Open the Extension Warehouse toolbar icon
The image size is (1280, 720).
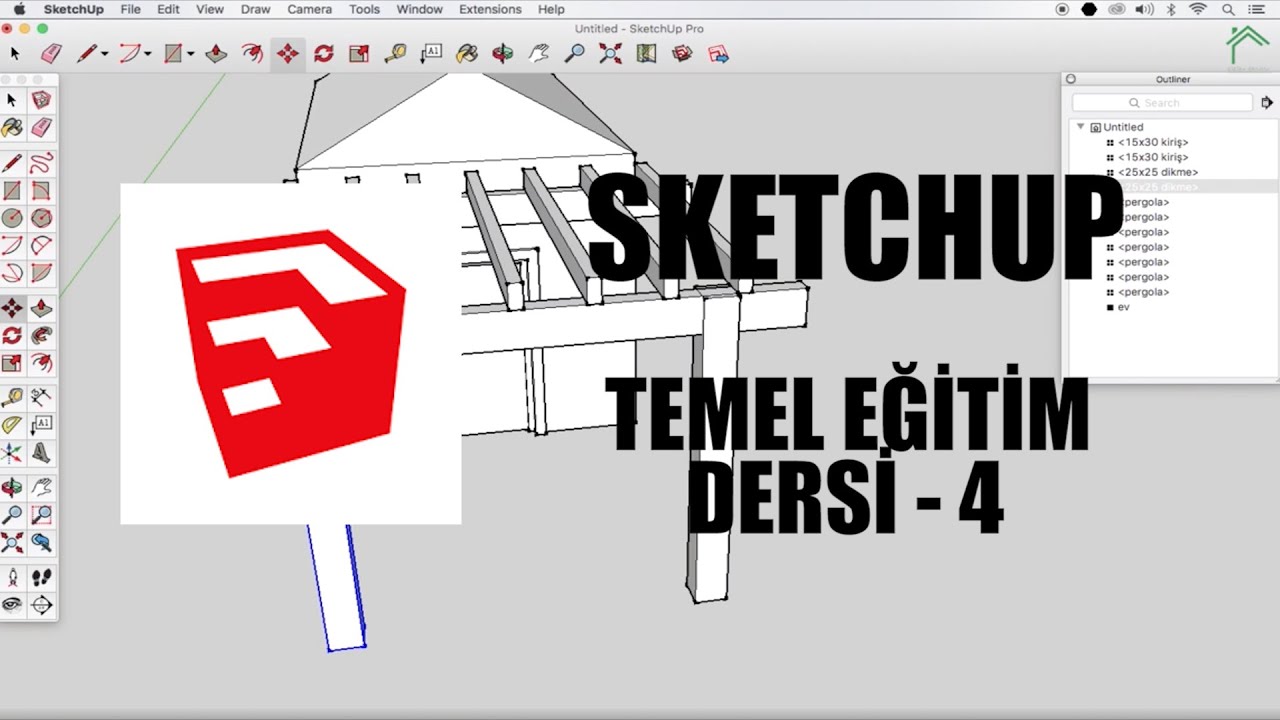718,53
